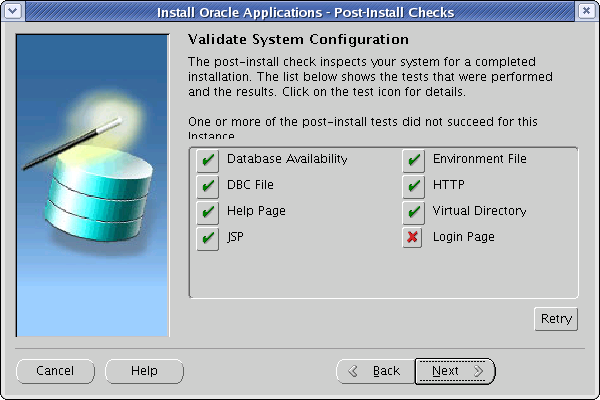Viewport: 600px width, 400px height.
Task: Open failed Login Page red X icon
Action: 412,237
